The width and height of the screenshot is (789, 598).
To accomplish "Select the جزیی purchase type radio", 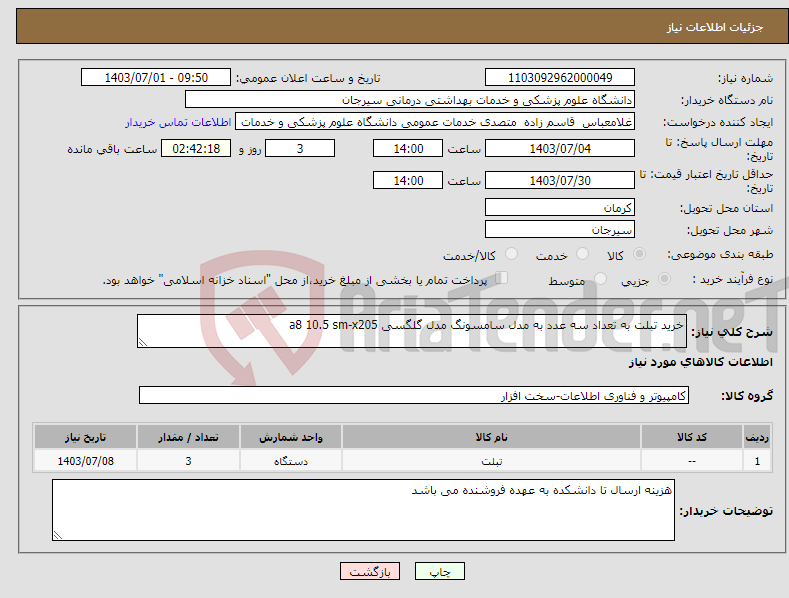I will coord(664,278).
